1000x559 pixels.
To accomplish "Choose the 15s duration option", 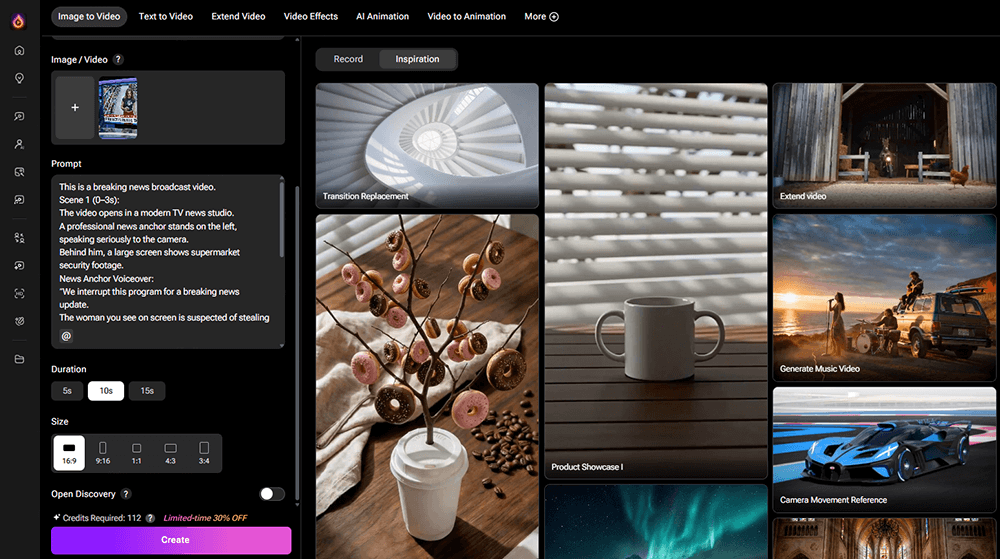I will pyautogui.click(x=147, y=391).
